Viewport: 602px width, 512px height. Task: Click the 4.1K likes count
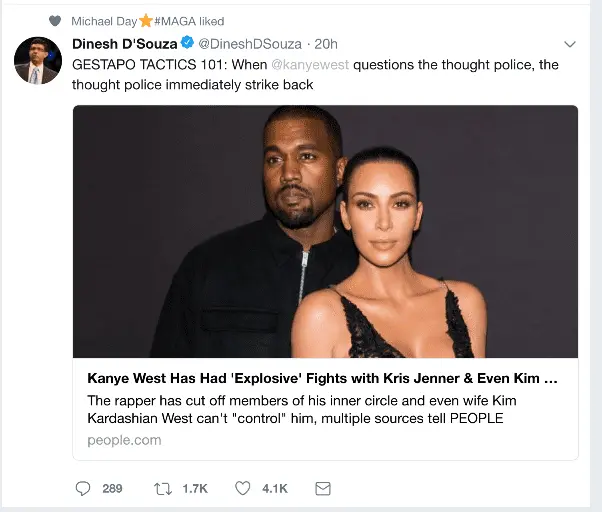point(274,488)
